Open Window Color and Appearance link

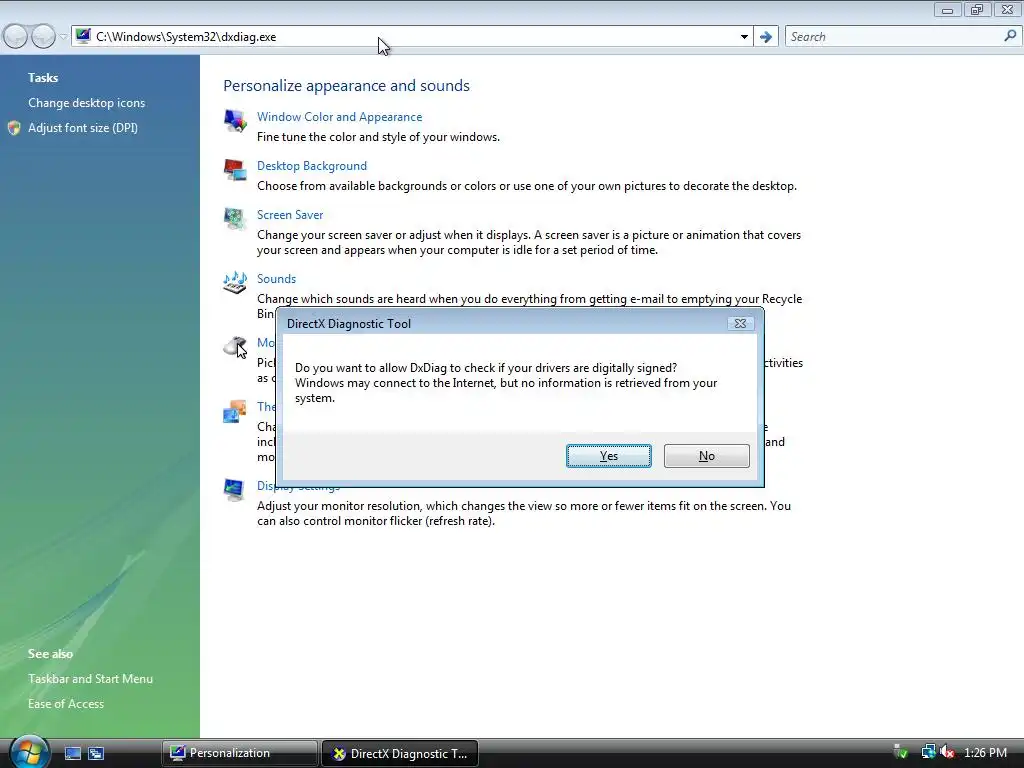pos(340,117)
